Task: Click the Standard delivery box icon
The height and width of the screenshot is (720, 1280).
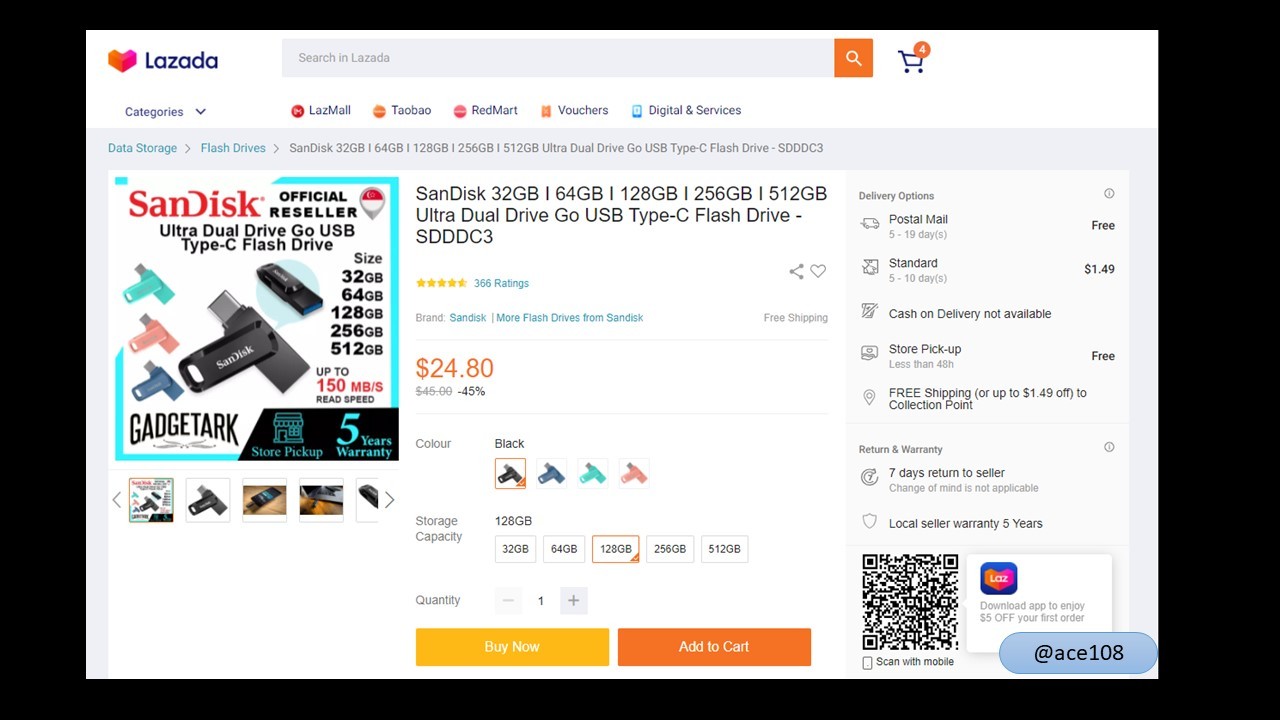Action: (x=870, y=267)
